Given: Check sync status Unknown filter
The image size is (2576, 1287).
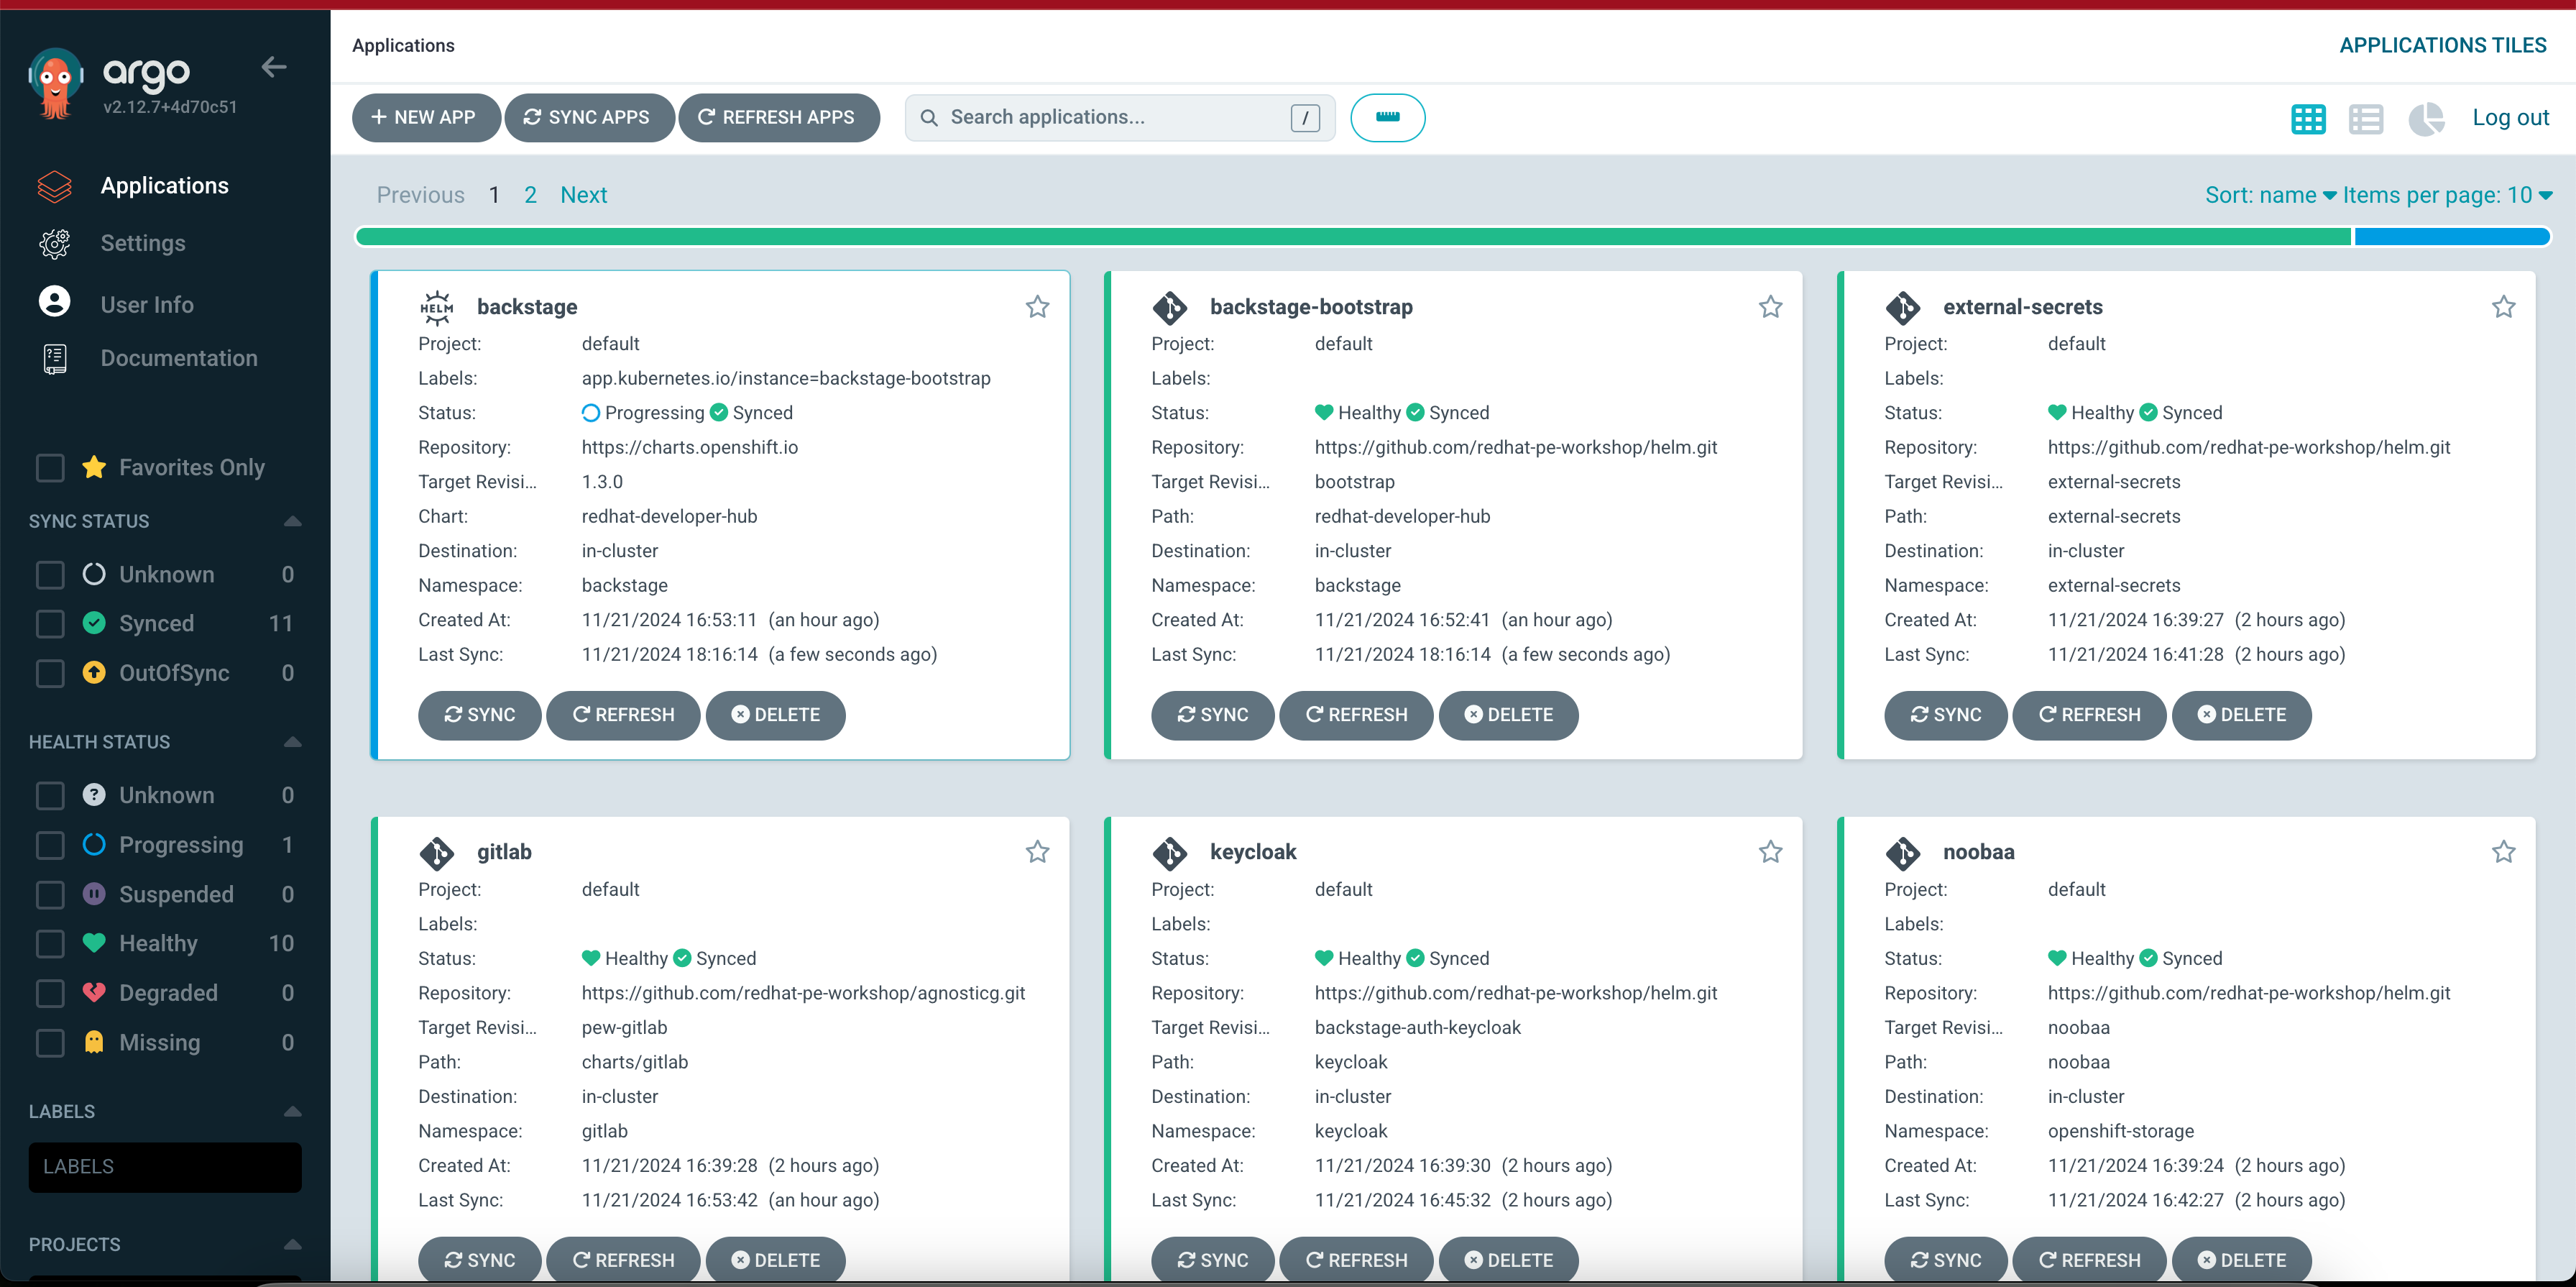Looking at the screenshot, I should tap(50, 575).
